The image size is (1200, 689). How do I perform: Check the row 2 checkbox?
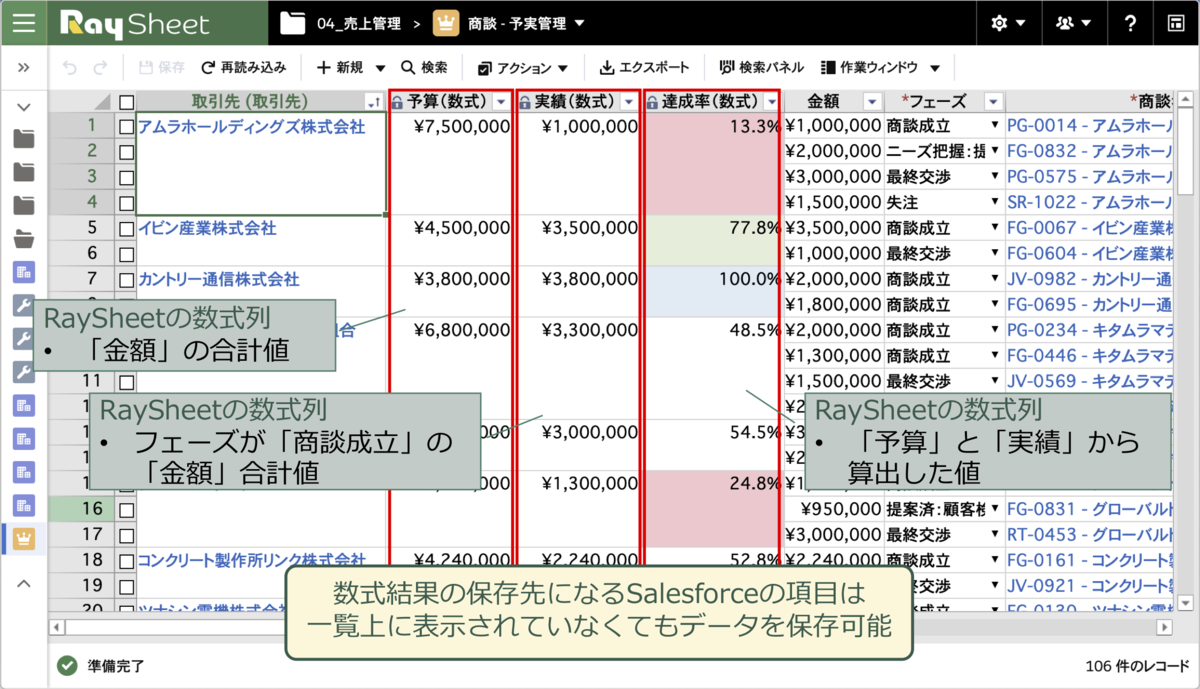[126, 152]
